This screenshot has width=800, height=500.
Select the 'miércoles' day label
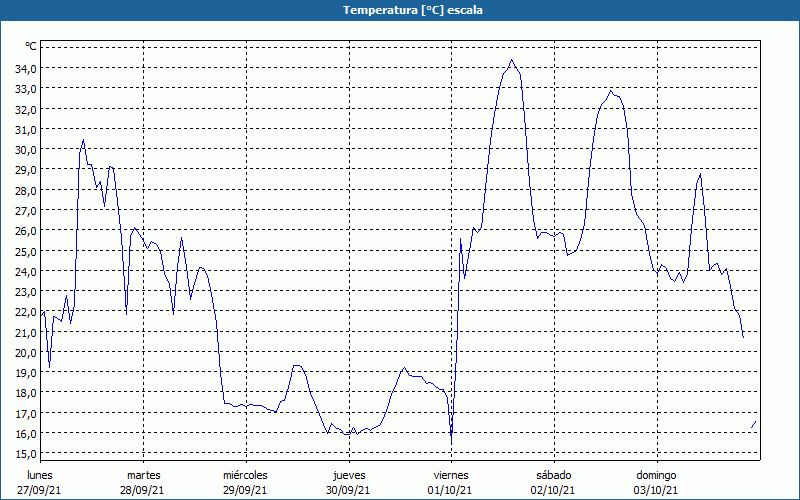pos(245,475)
